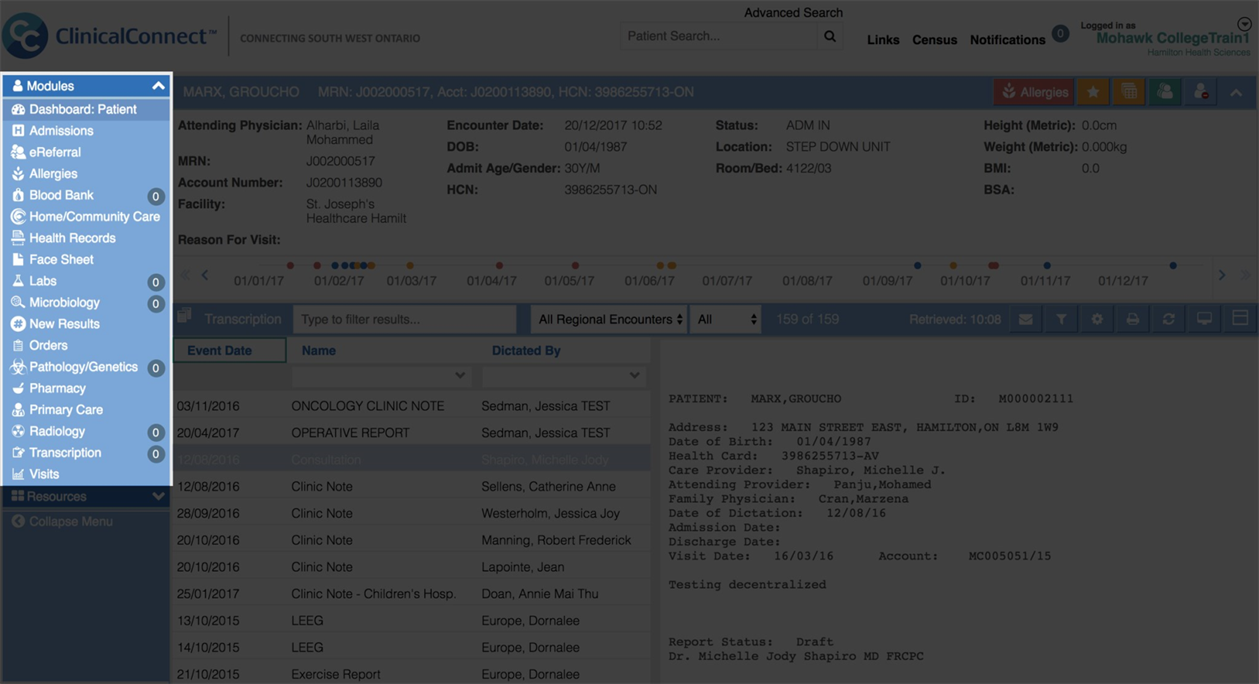Select Clinic Note by Sellens, Catherine Anne
Viewport: 1259px width, 684px height.
(x=412, y=487)
